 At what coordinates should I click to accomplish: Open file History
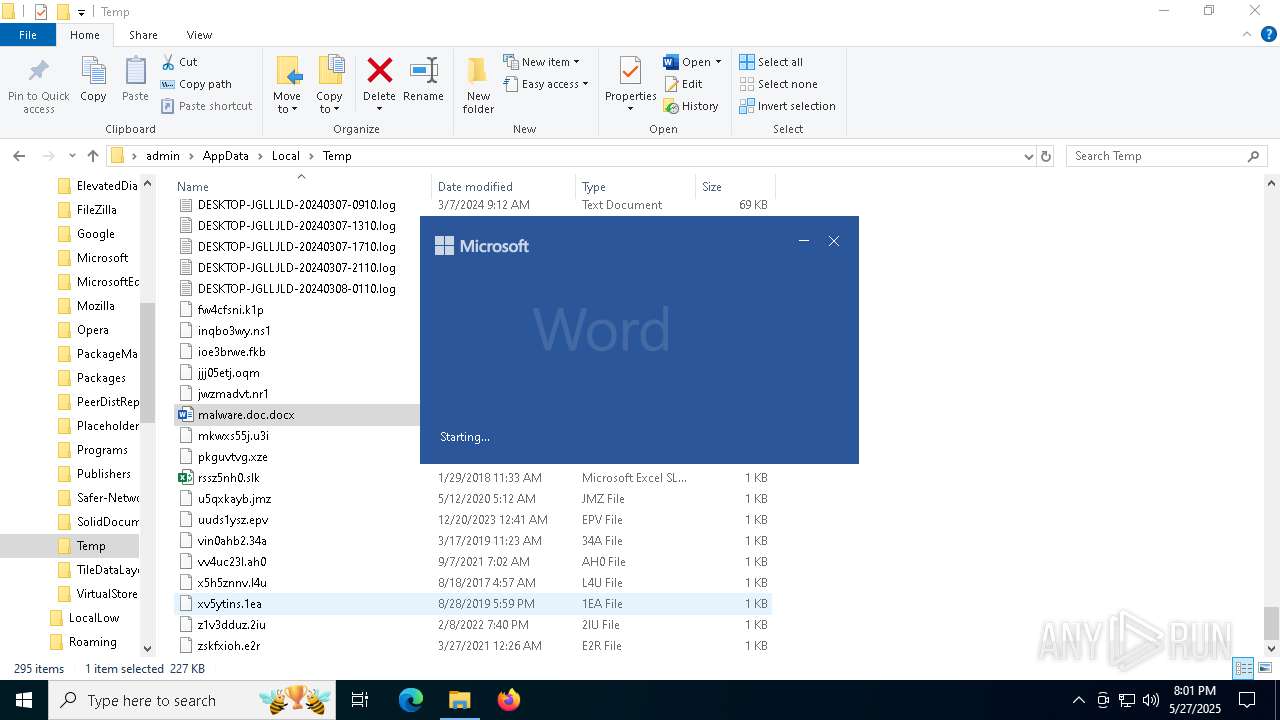pyautogui.click(x=691, y=106)
